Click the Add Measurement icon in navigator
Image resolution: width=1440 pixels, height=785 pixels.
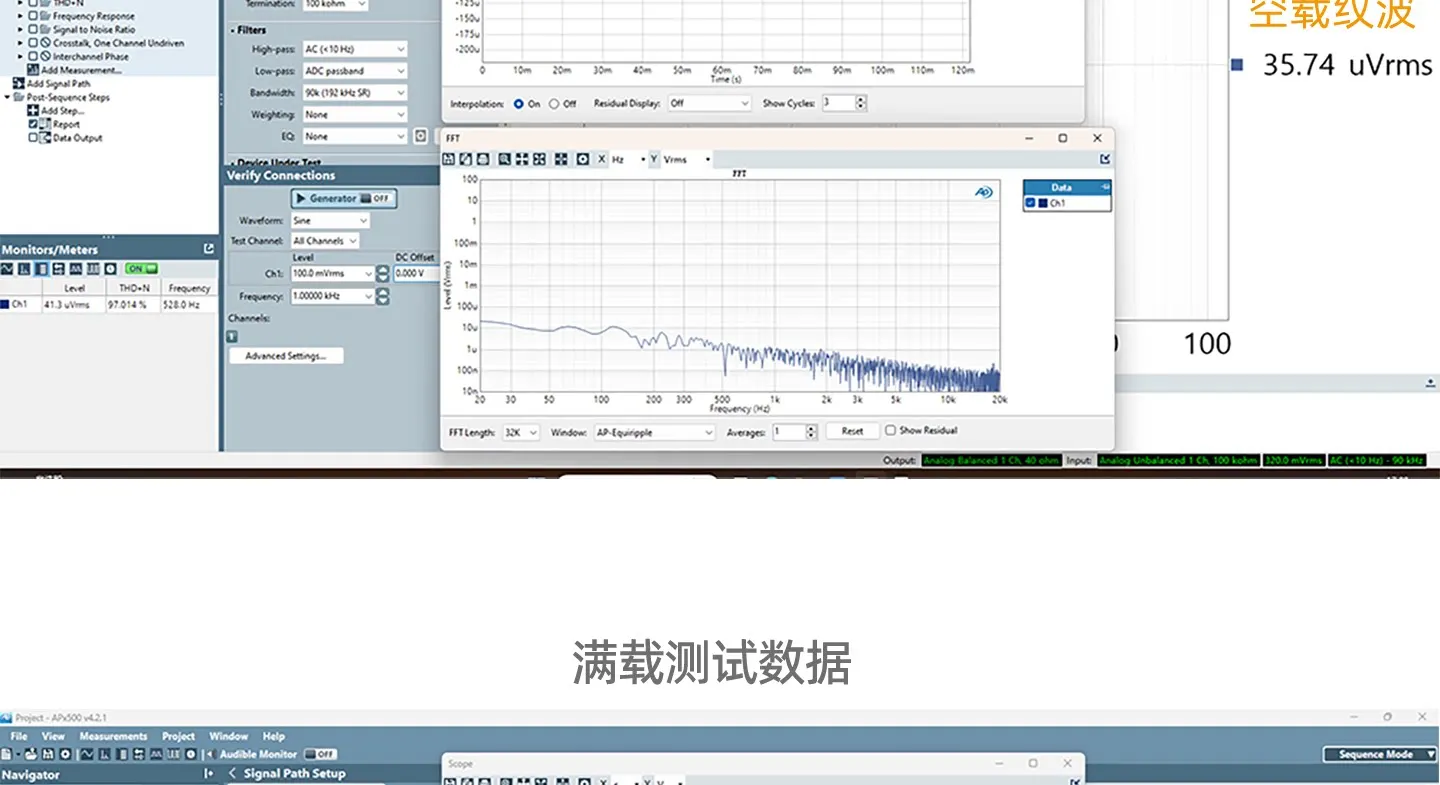click(35, 70)
